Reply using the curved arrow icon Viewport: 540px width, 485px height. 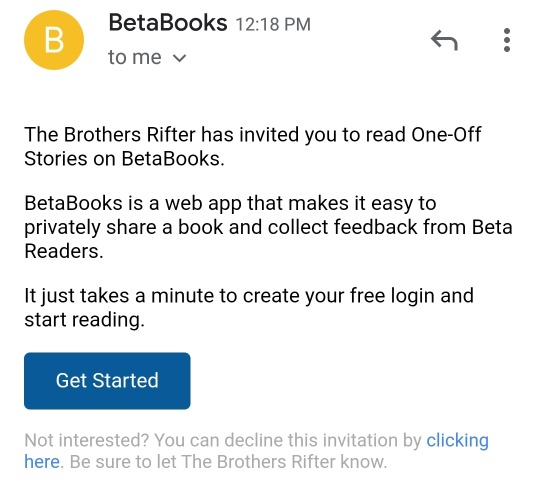click(444, 40)
